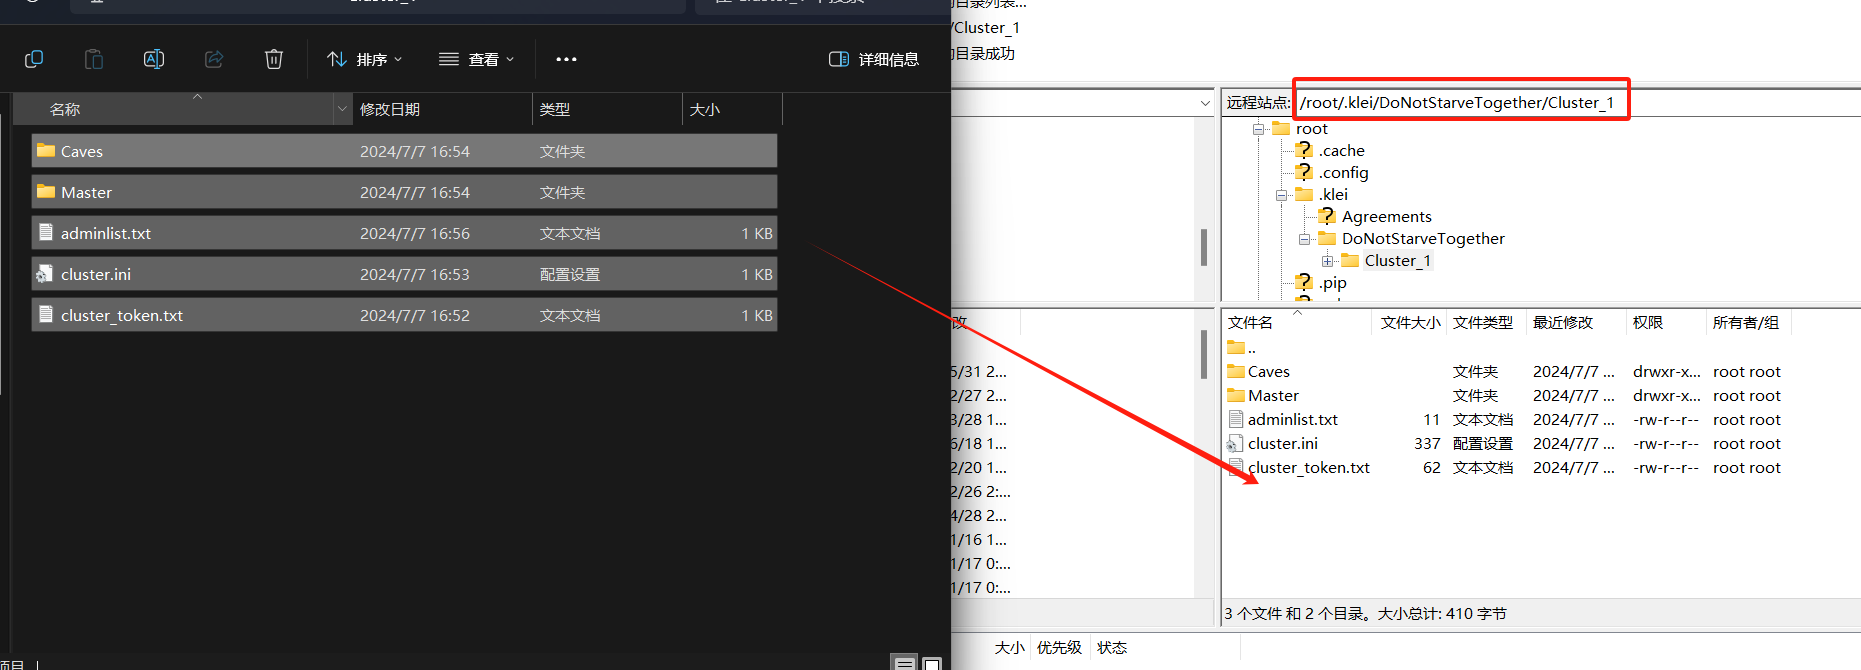Sort Explorer list by 修改日期 column
Screen dimensions: 1861x670
pos(443,109)
